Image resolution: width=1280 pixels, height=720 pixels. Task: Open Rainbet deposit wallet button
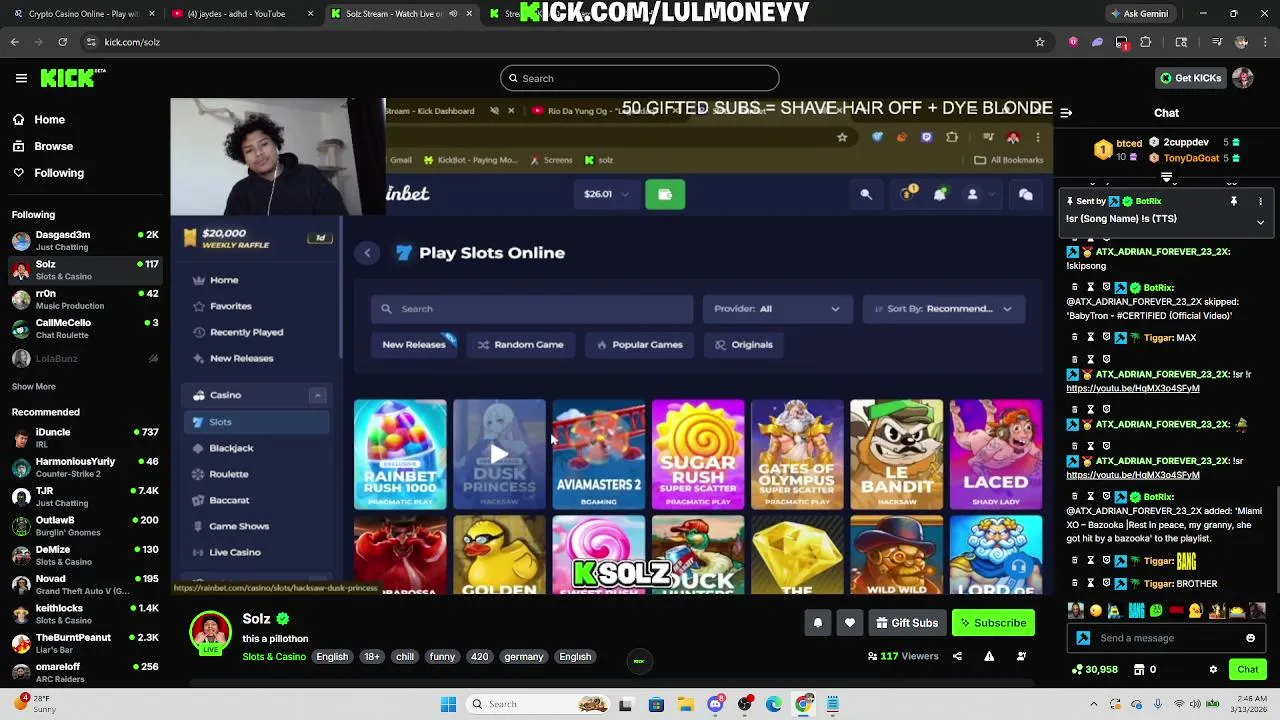665,194
